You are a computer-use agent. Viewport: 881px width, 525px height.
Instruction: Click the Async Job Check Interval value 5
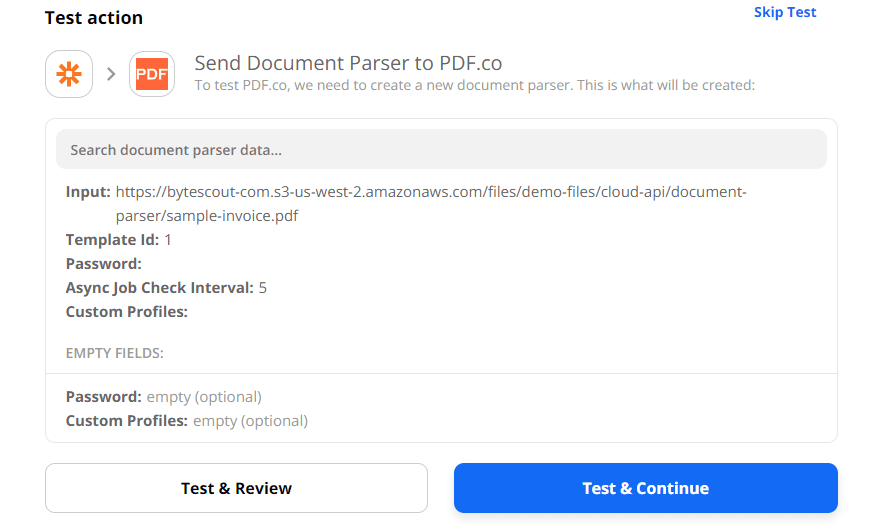(x=263, y=288)
